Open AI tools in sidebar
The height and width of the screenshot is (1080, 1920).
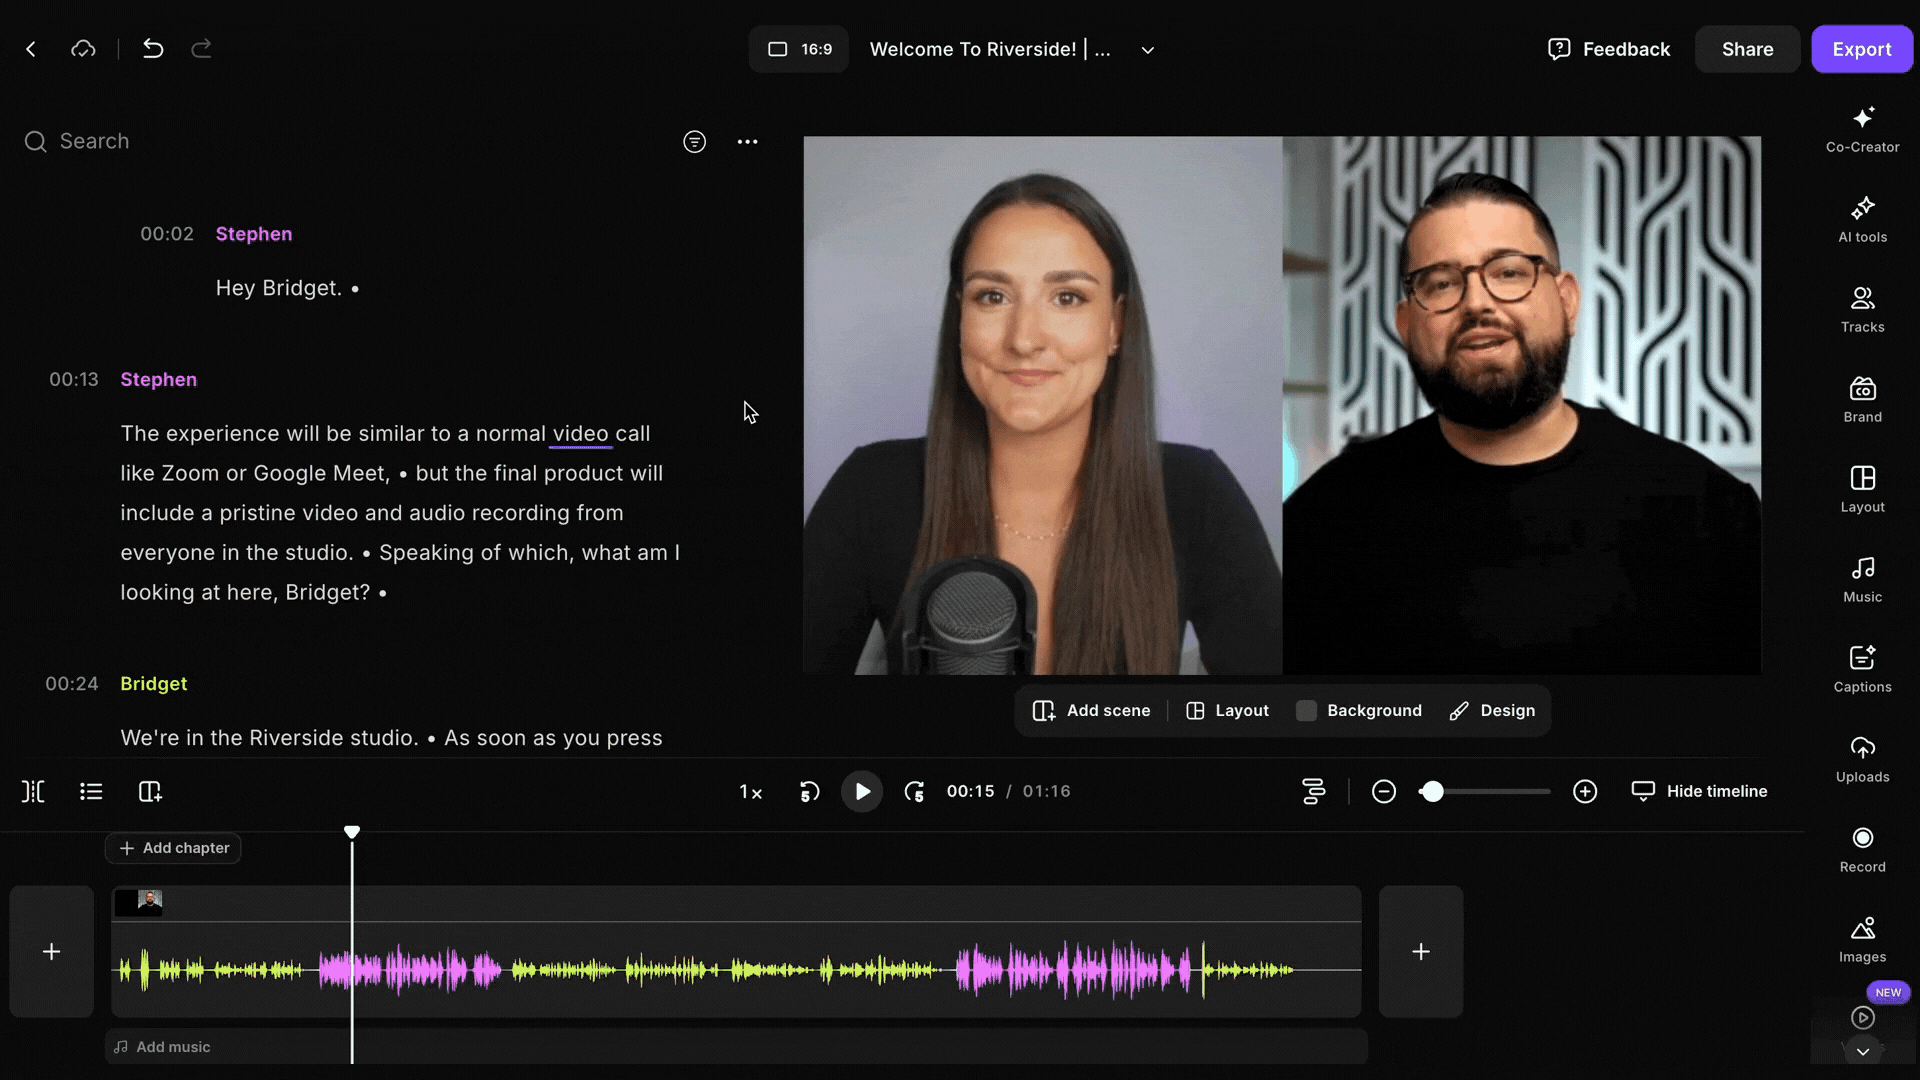coord(1862,220)
